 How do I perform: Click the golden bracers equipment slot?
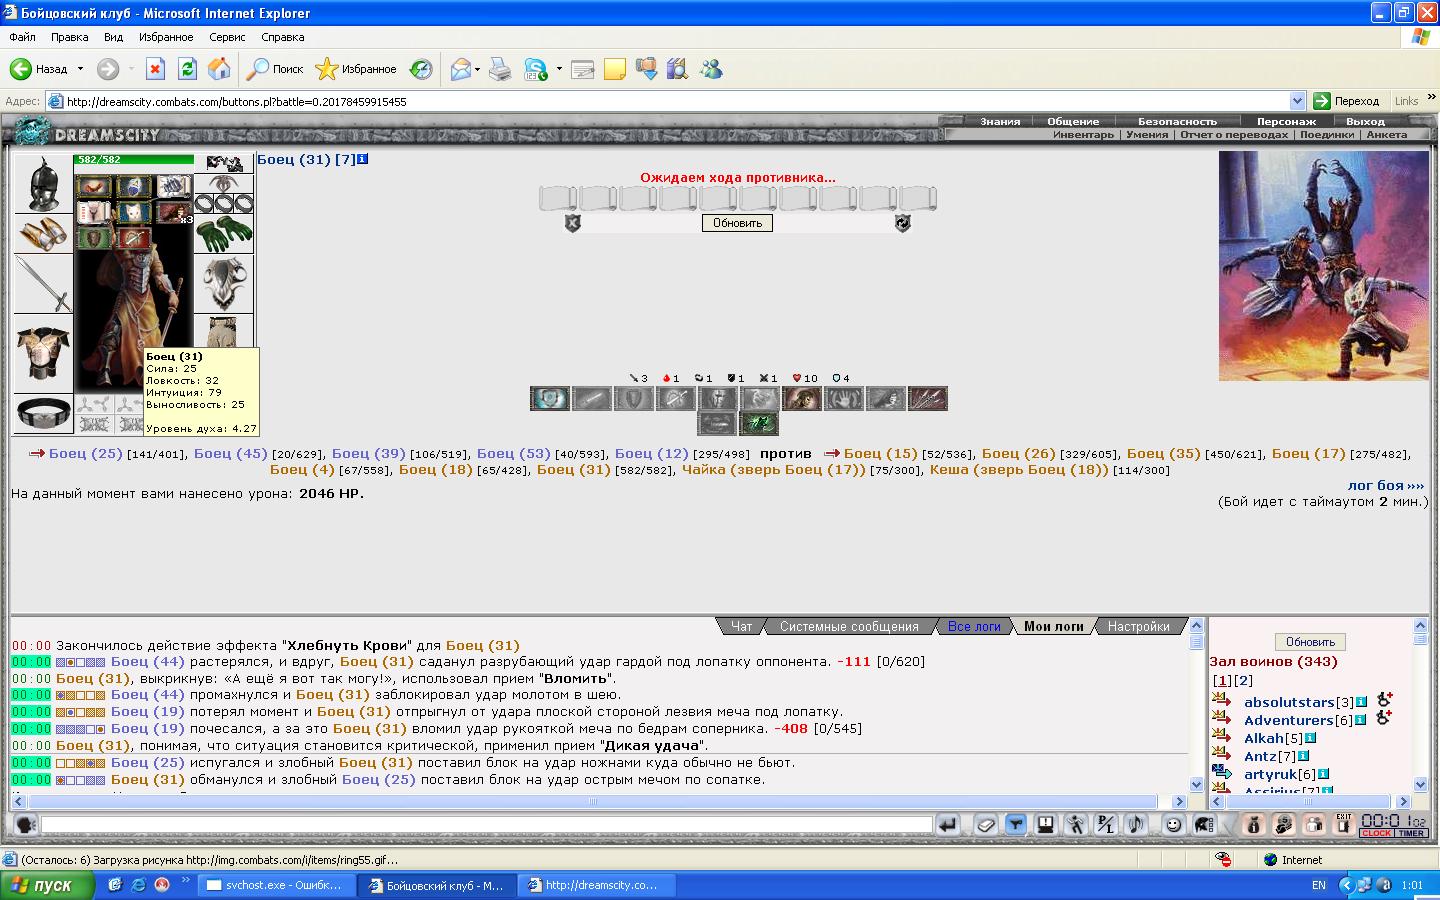43,233
